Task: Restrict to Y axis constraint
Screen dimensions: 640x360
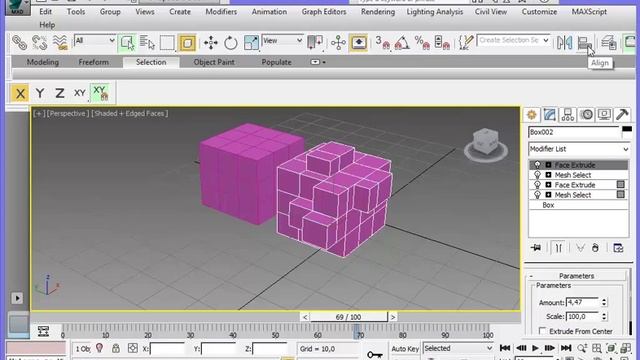Action: point(40,93)
